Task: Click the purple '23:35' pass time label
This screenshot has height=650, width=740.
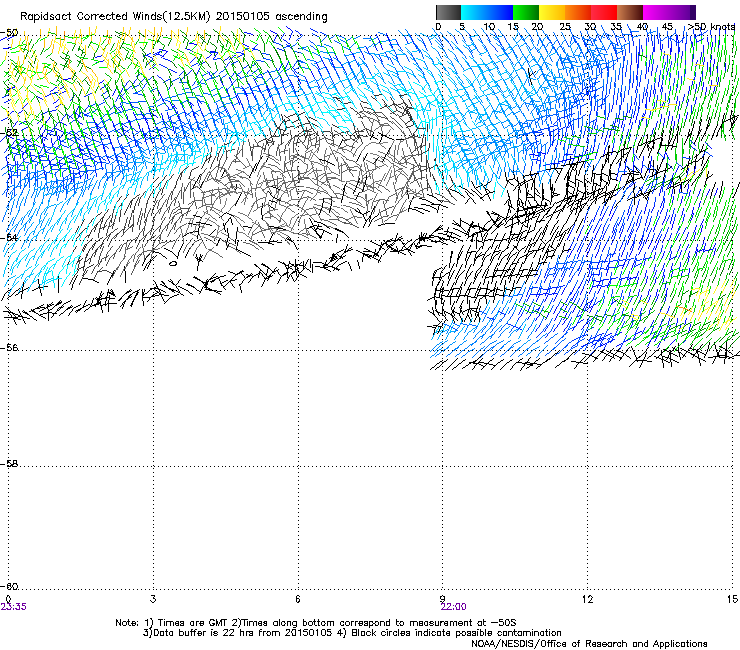Action: click(x=14, y=607)
